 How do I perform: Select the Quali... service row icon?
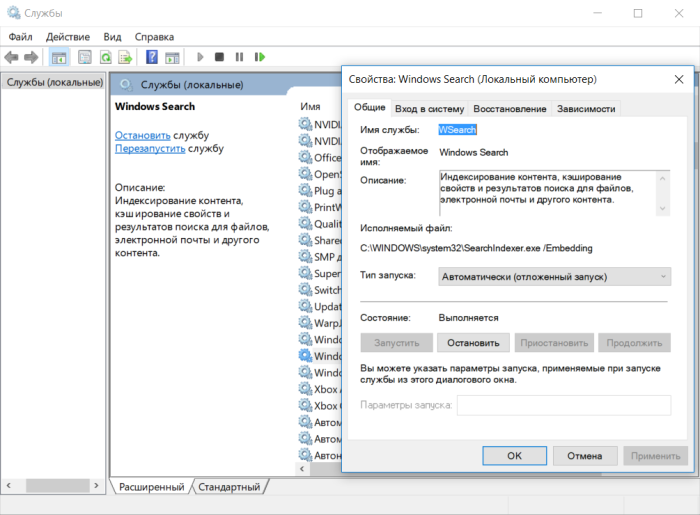pyautogui.click(x=305, y=223)
